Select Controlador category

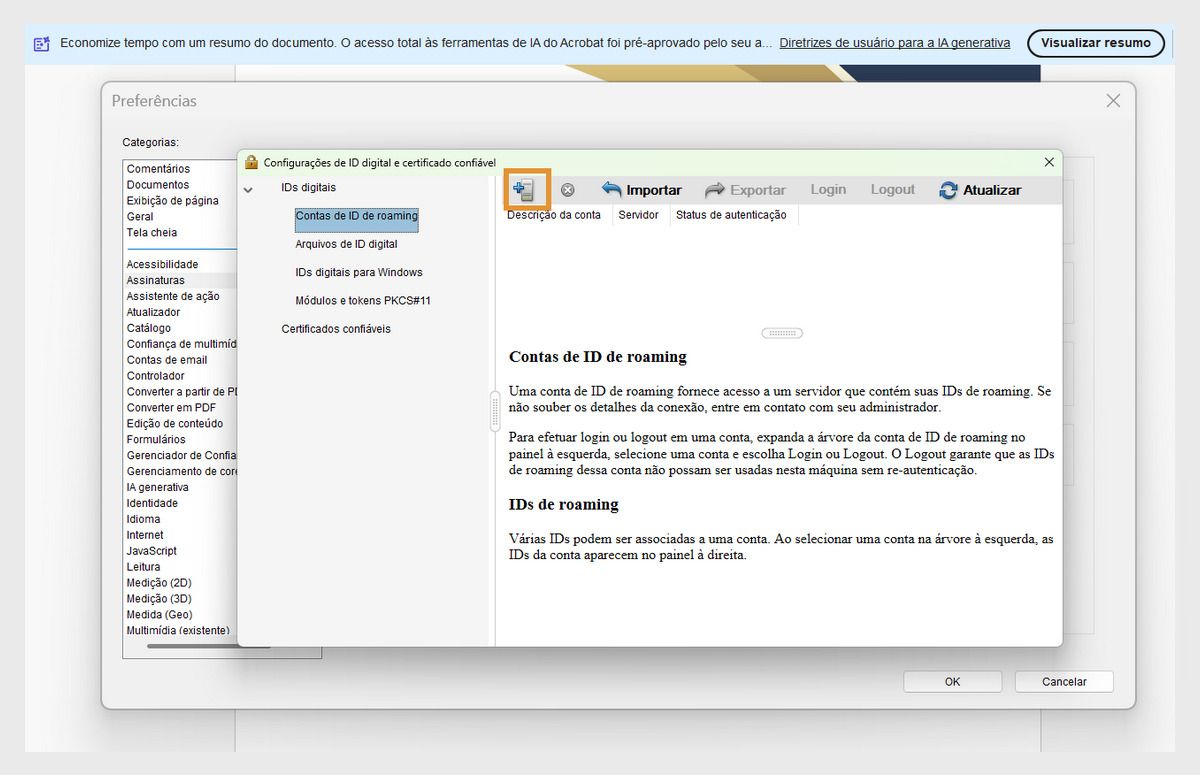156,376
